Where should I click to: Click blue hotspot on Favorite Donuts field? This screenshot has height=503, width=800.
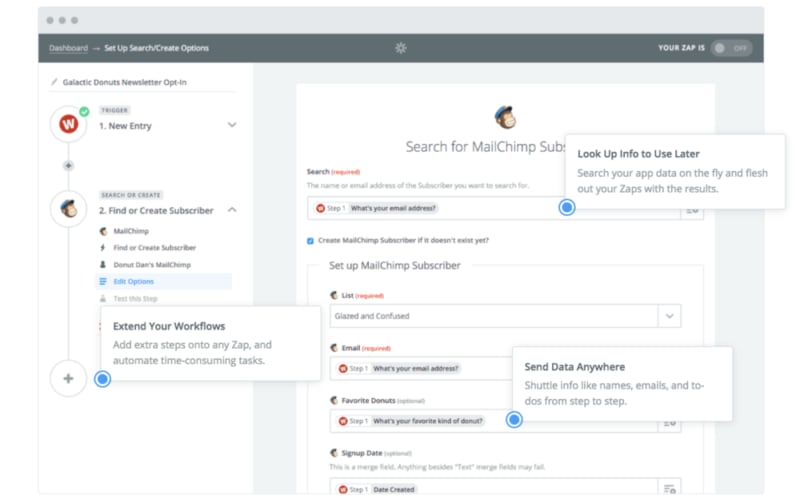pyautogui.click(x=514, y=420)
